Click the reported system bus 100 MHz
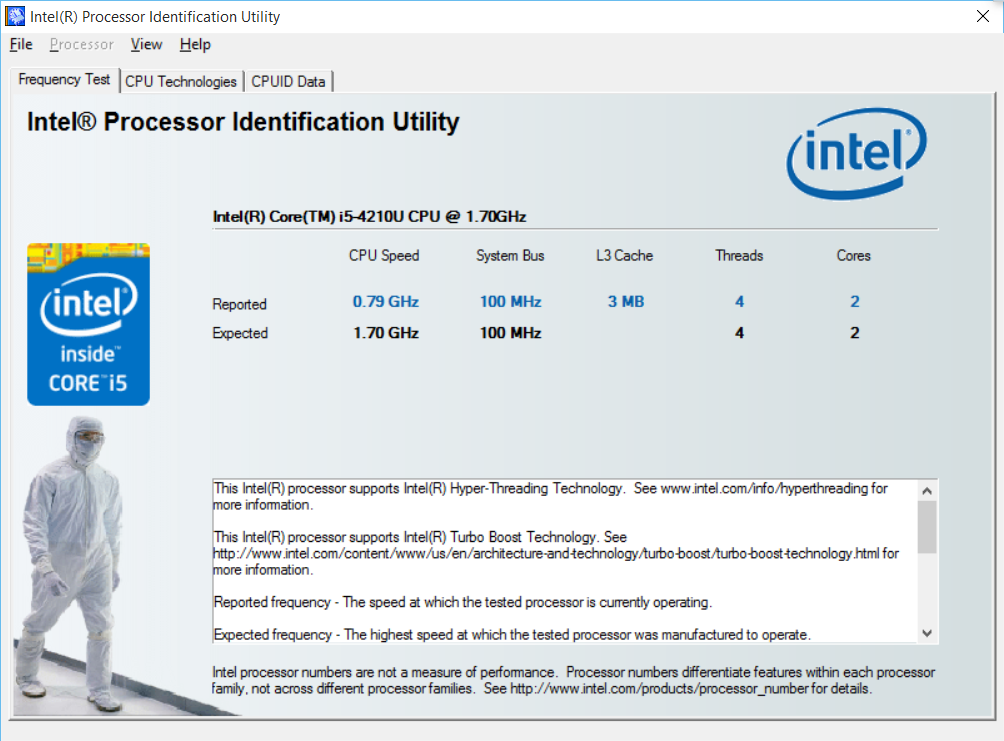Viewport: 1004px width, 741px height. [510, 302]
